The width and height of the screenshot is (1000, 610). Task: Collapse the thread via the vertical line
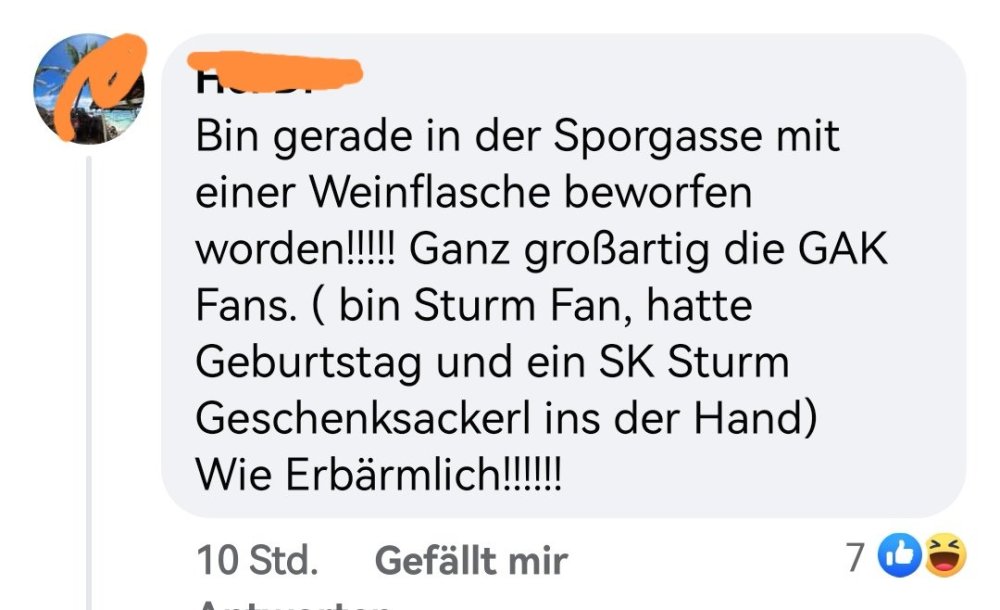click(x=89, y=383)
